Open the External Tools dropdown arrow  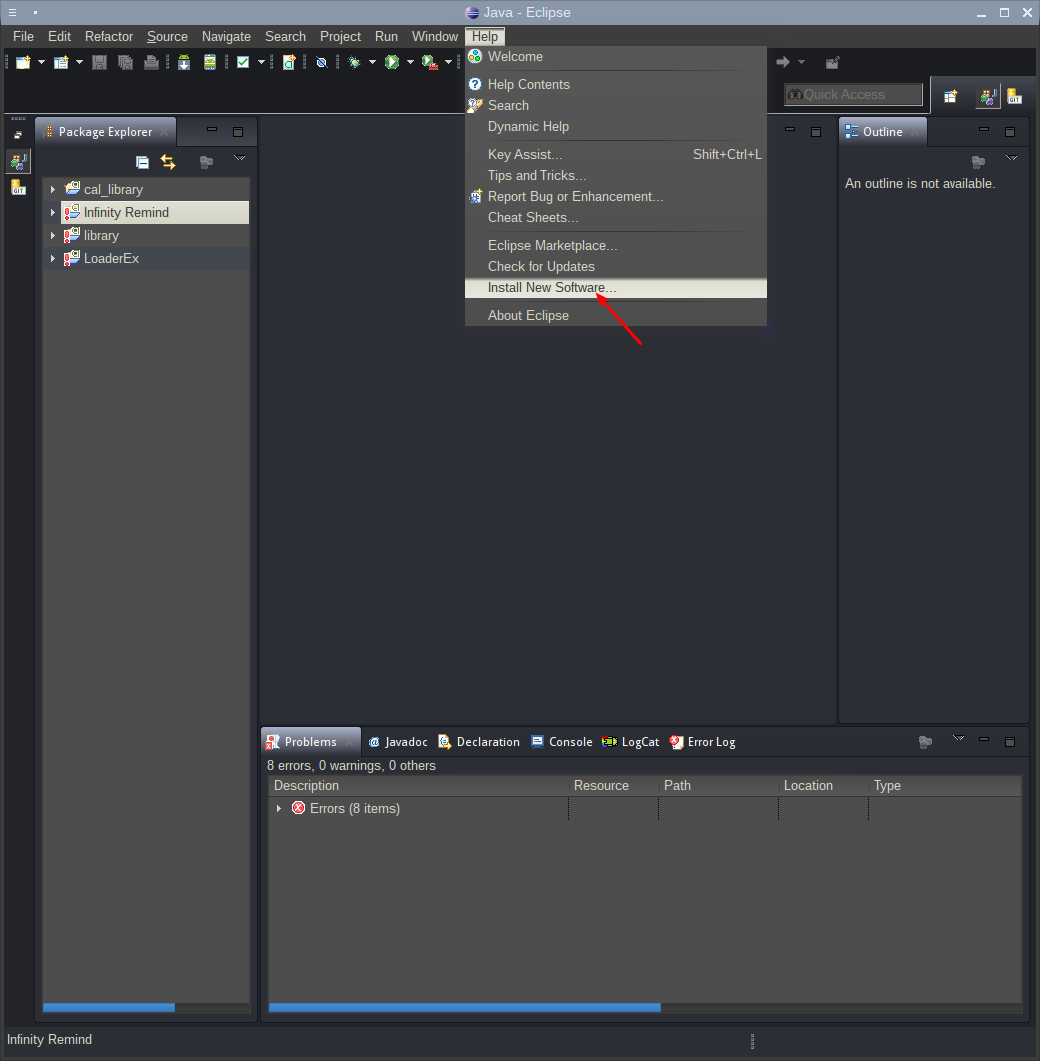[x=448, y=62]
